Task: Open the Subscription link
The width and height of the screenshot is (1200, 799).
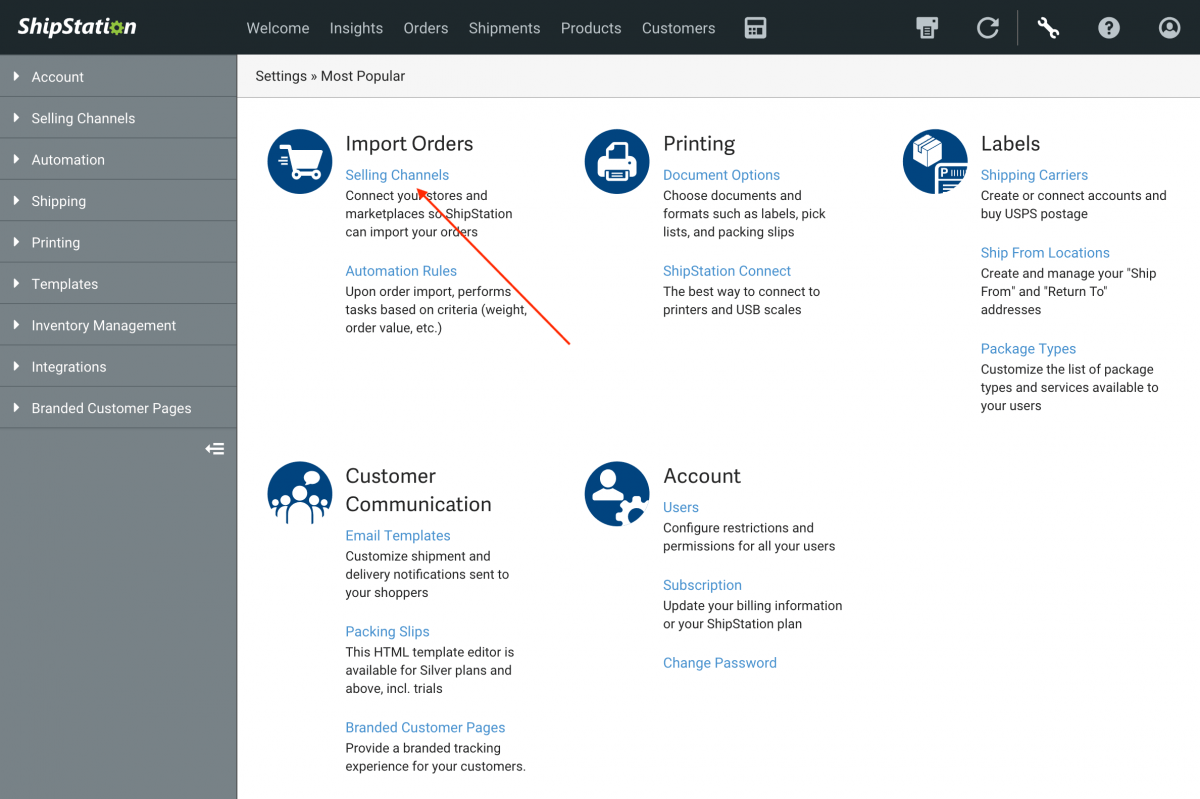Action: (702, 586)
